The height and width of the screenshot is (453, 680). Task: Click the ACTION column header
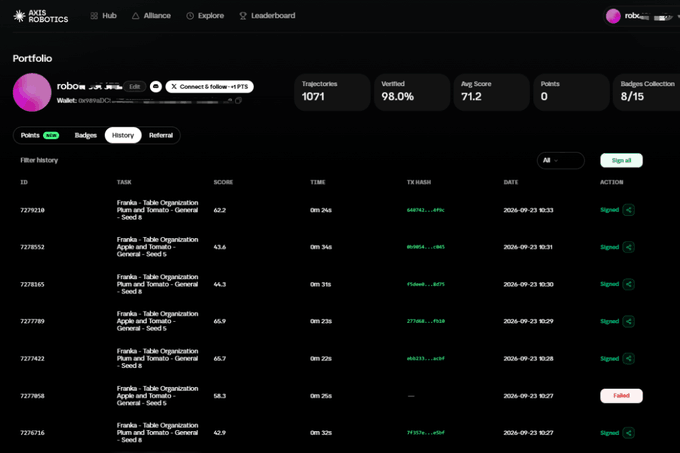(611, 182)
